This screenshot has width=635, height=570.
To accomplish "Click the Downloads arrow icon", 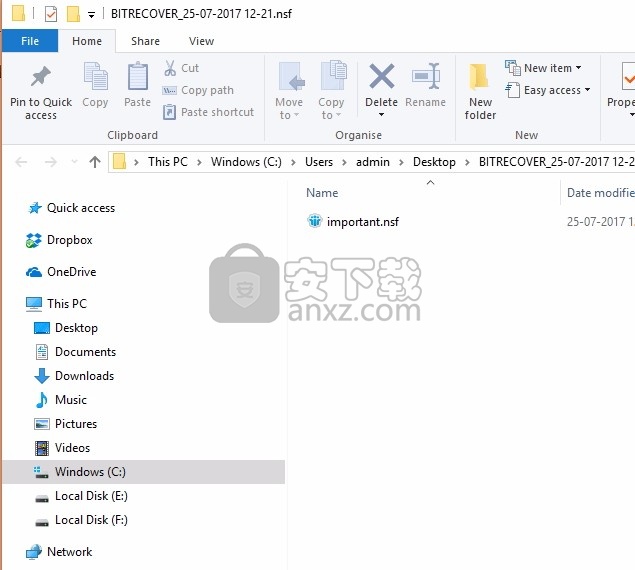I will (42, 376).
